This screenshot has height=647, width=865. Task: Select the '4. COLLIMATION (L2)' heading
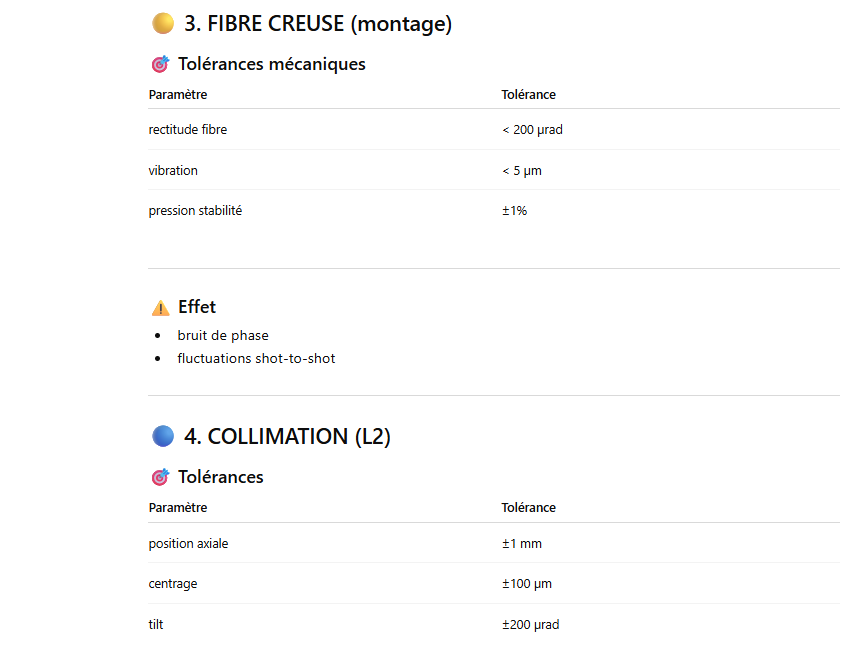[x=287, y=436]
